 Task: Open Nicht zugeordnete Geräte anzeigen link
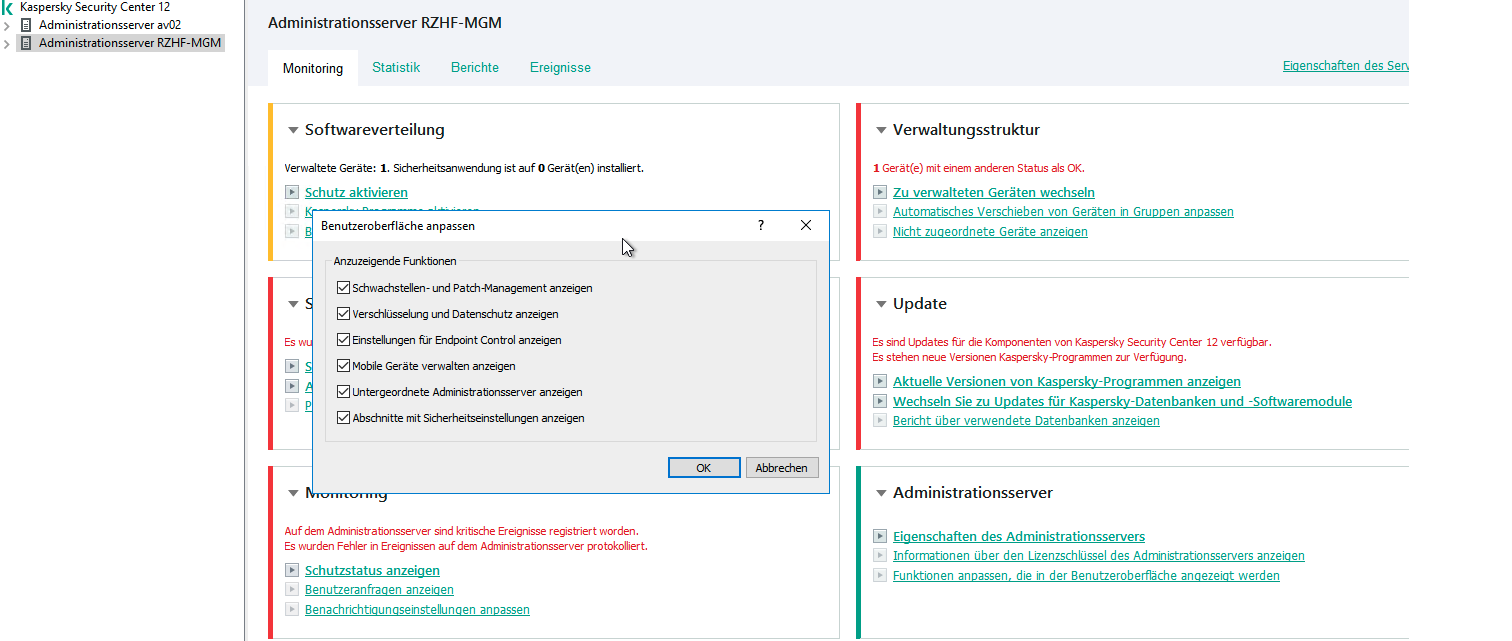[x=990, y=231]
